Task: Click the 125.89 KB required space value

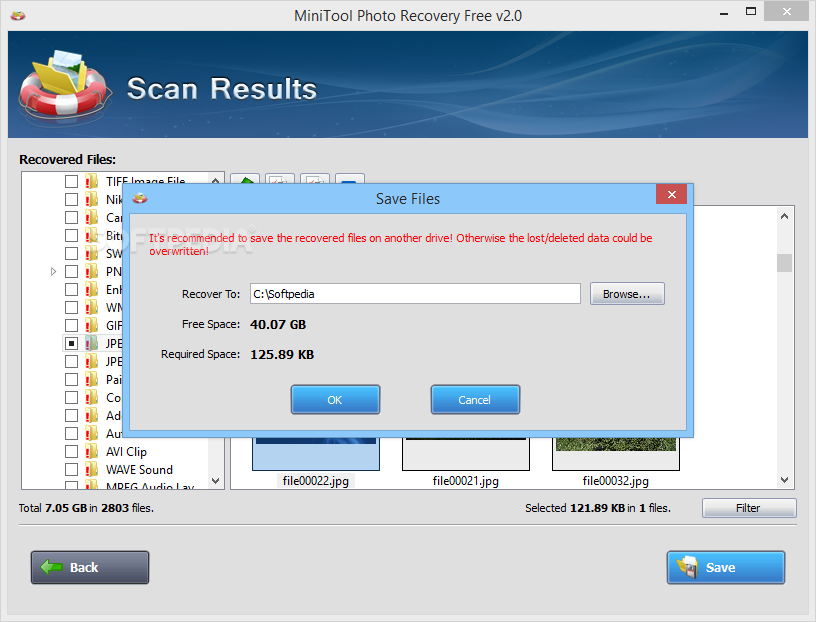Action: click(x=282, y=355)
